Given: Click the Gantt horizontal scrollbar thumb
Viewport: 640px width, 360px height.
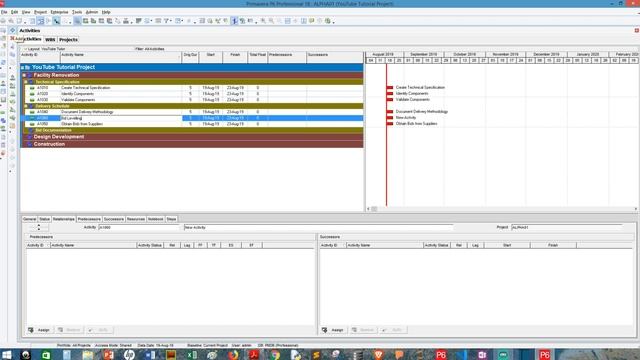Looking at the screenshot, I should point(374,209).
